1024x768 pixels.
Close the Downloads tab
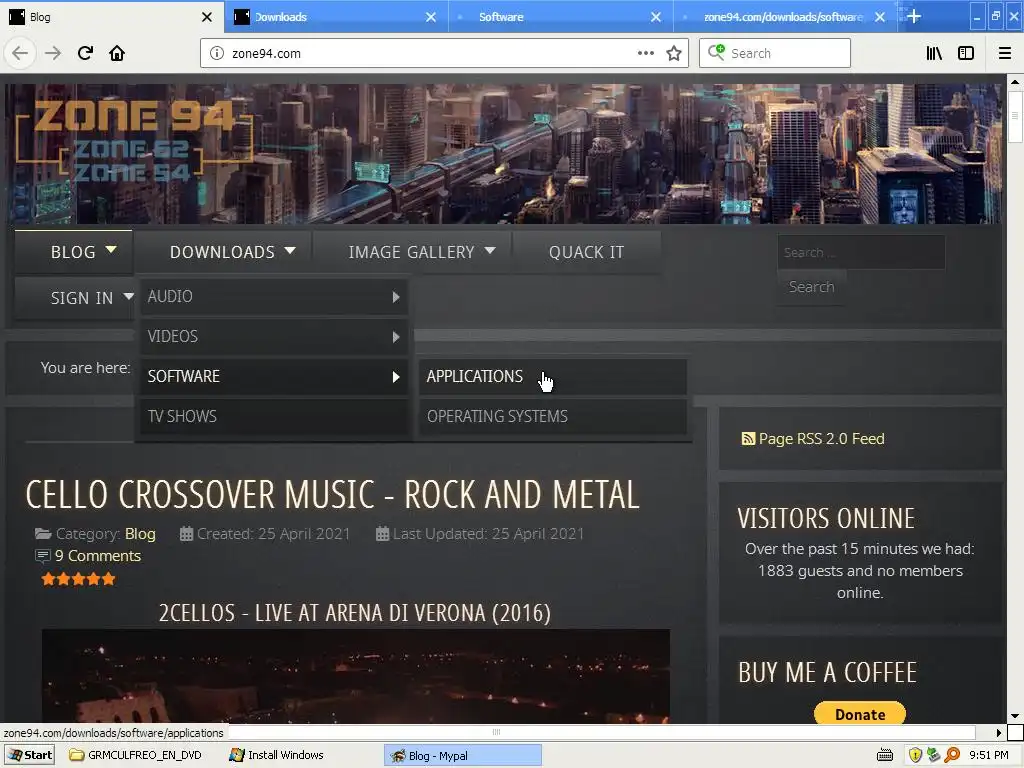[431, 18]
